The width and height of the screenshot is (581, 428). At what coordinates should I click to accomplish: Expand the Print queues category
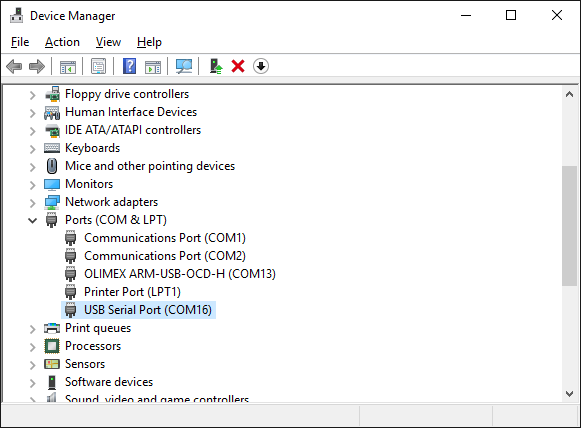(x=33, y=329)
